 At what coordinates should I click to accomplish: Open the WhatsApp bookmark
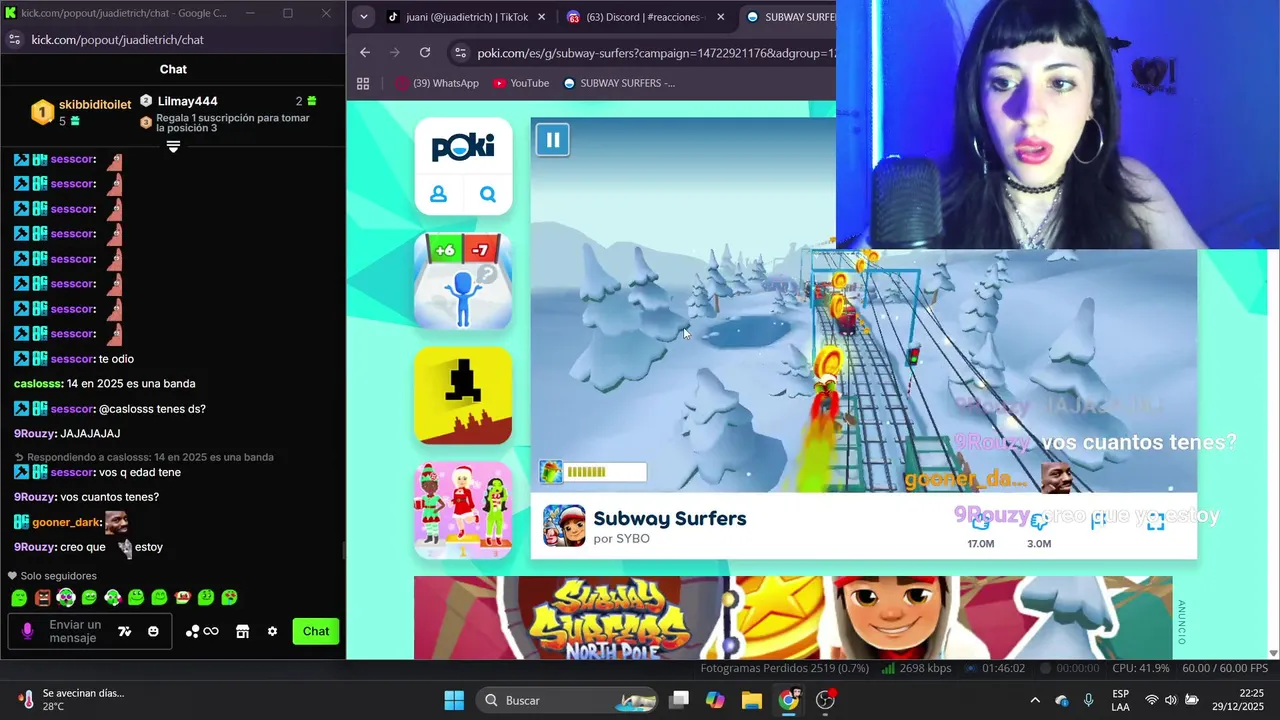click(437, 83)
